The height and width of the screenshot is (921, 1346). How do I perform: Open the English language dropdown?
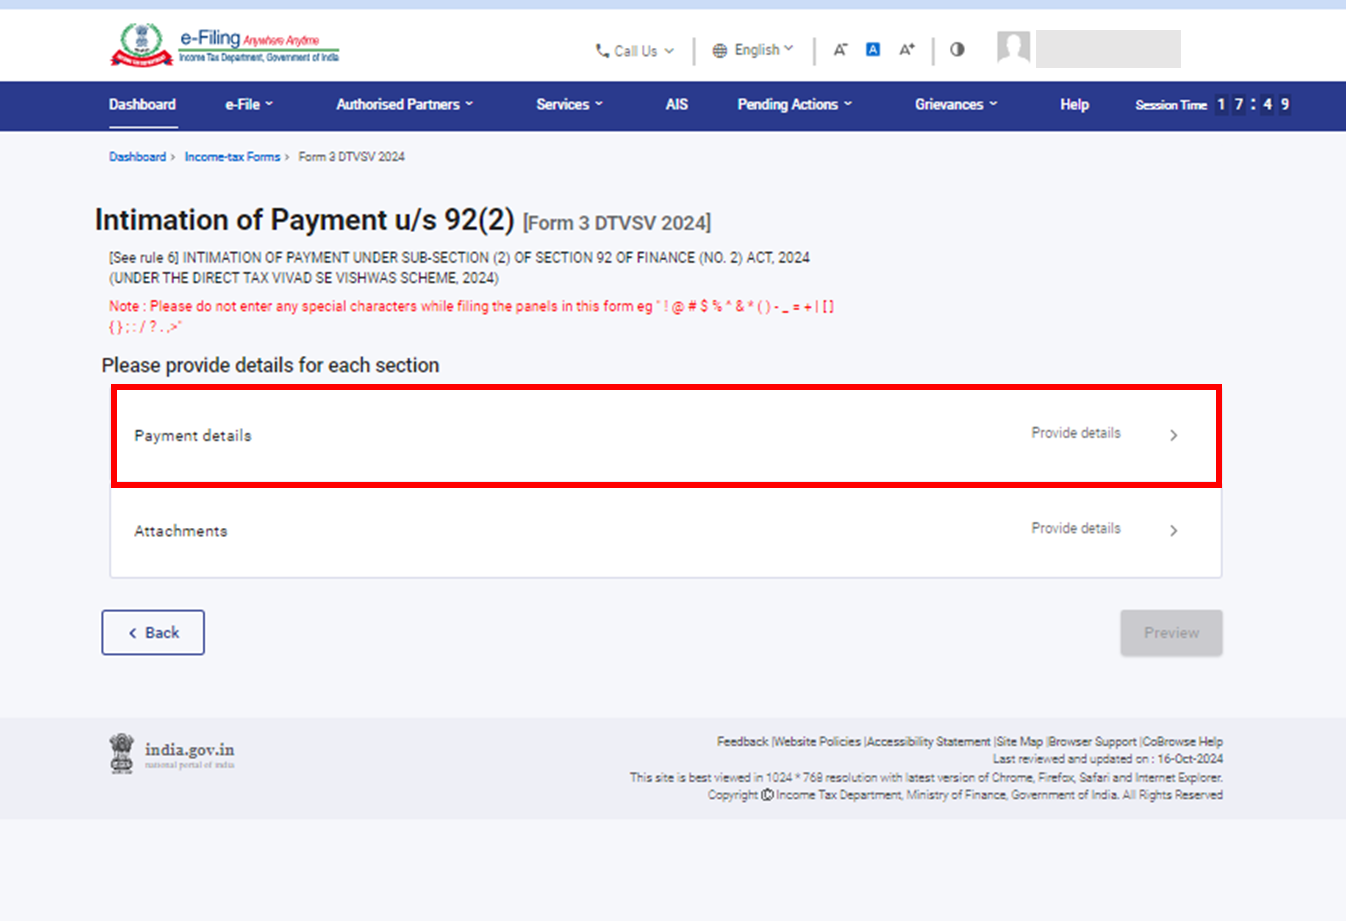click(x=763, y=49)
